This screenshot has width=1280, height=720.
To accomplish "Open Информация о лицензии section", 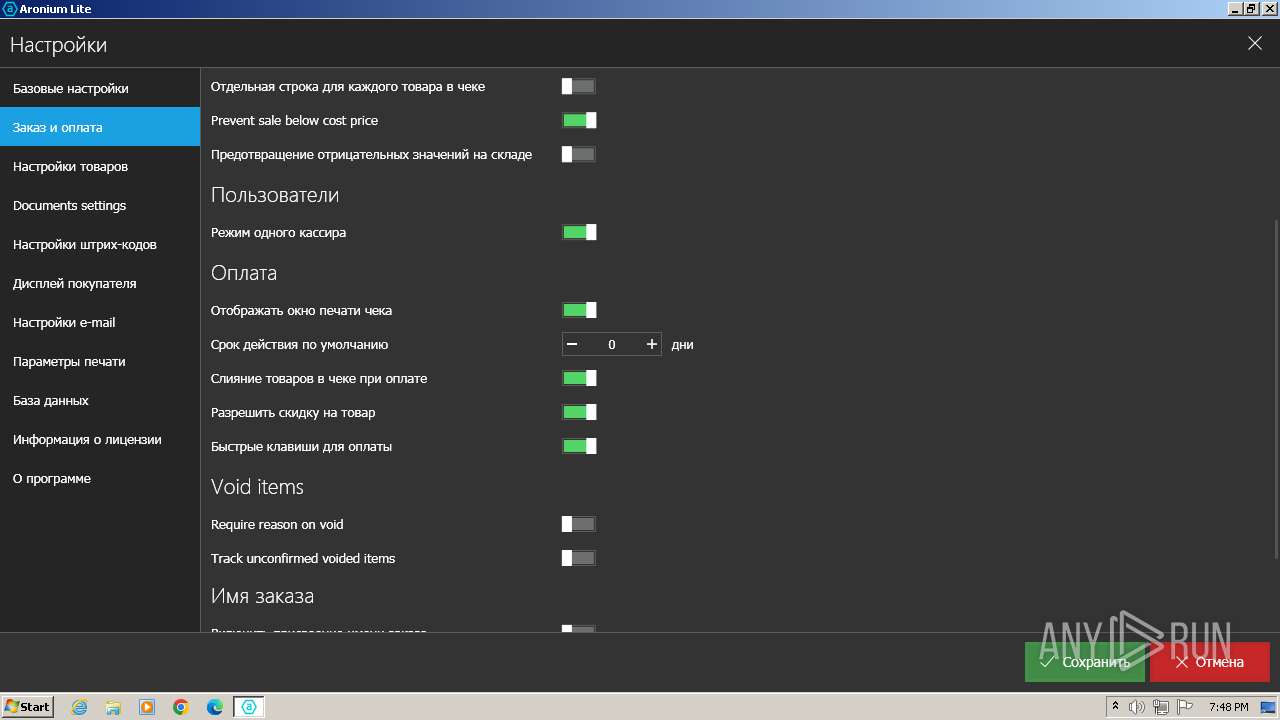I will click(100, 439).
